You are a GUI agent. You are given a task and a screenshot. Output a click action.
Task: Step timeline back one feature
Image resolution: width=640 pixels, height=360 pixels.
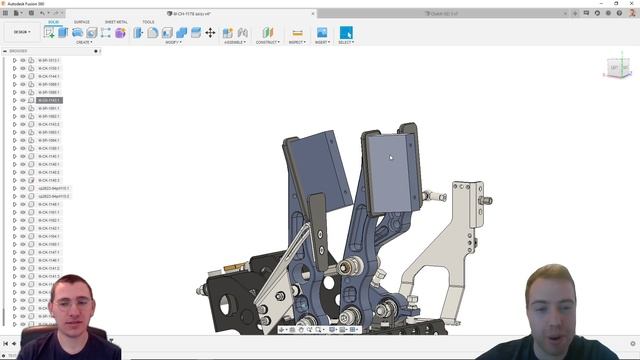click(x=14, y=344)
